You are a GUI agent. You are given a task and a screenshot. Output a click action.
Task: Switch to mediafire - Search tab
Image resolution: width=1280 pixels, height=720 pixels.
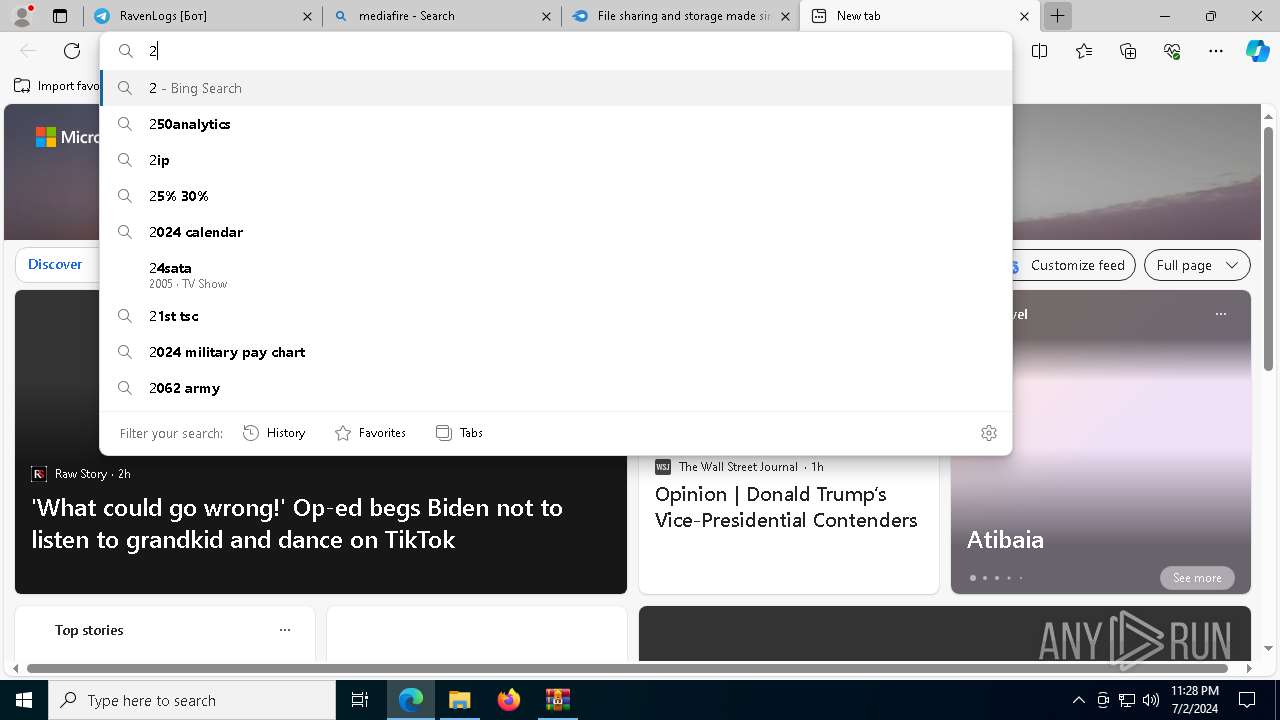point(442,16)
